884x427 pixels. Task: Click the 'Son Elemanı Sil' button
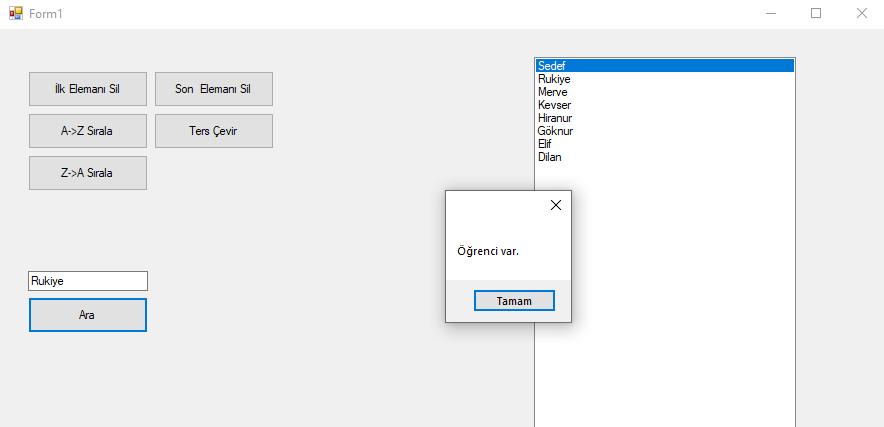pyautogui.click(x=213, y=89)
